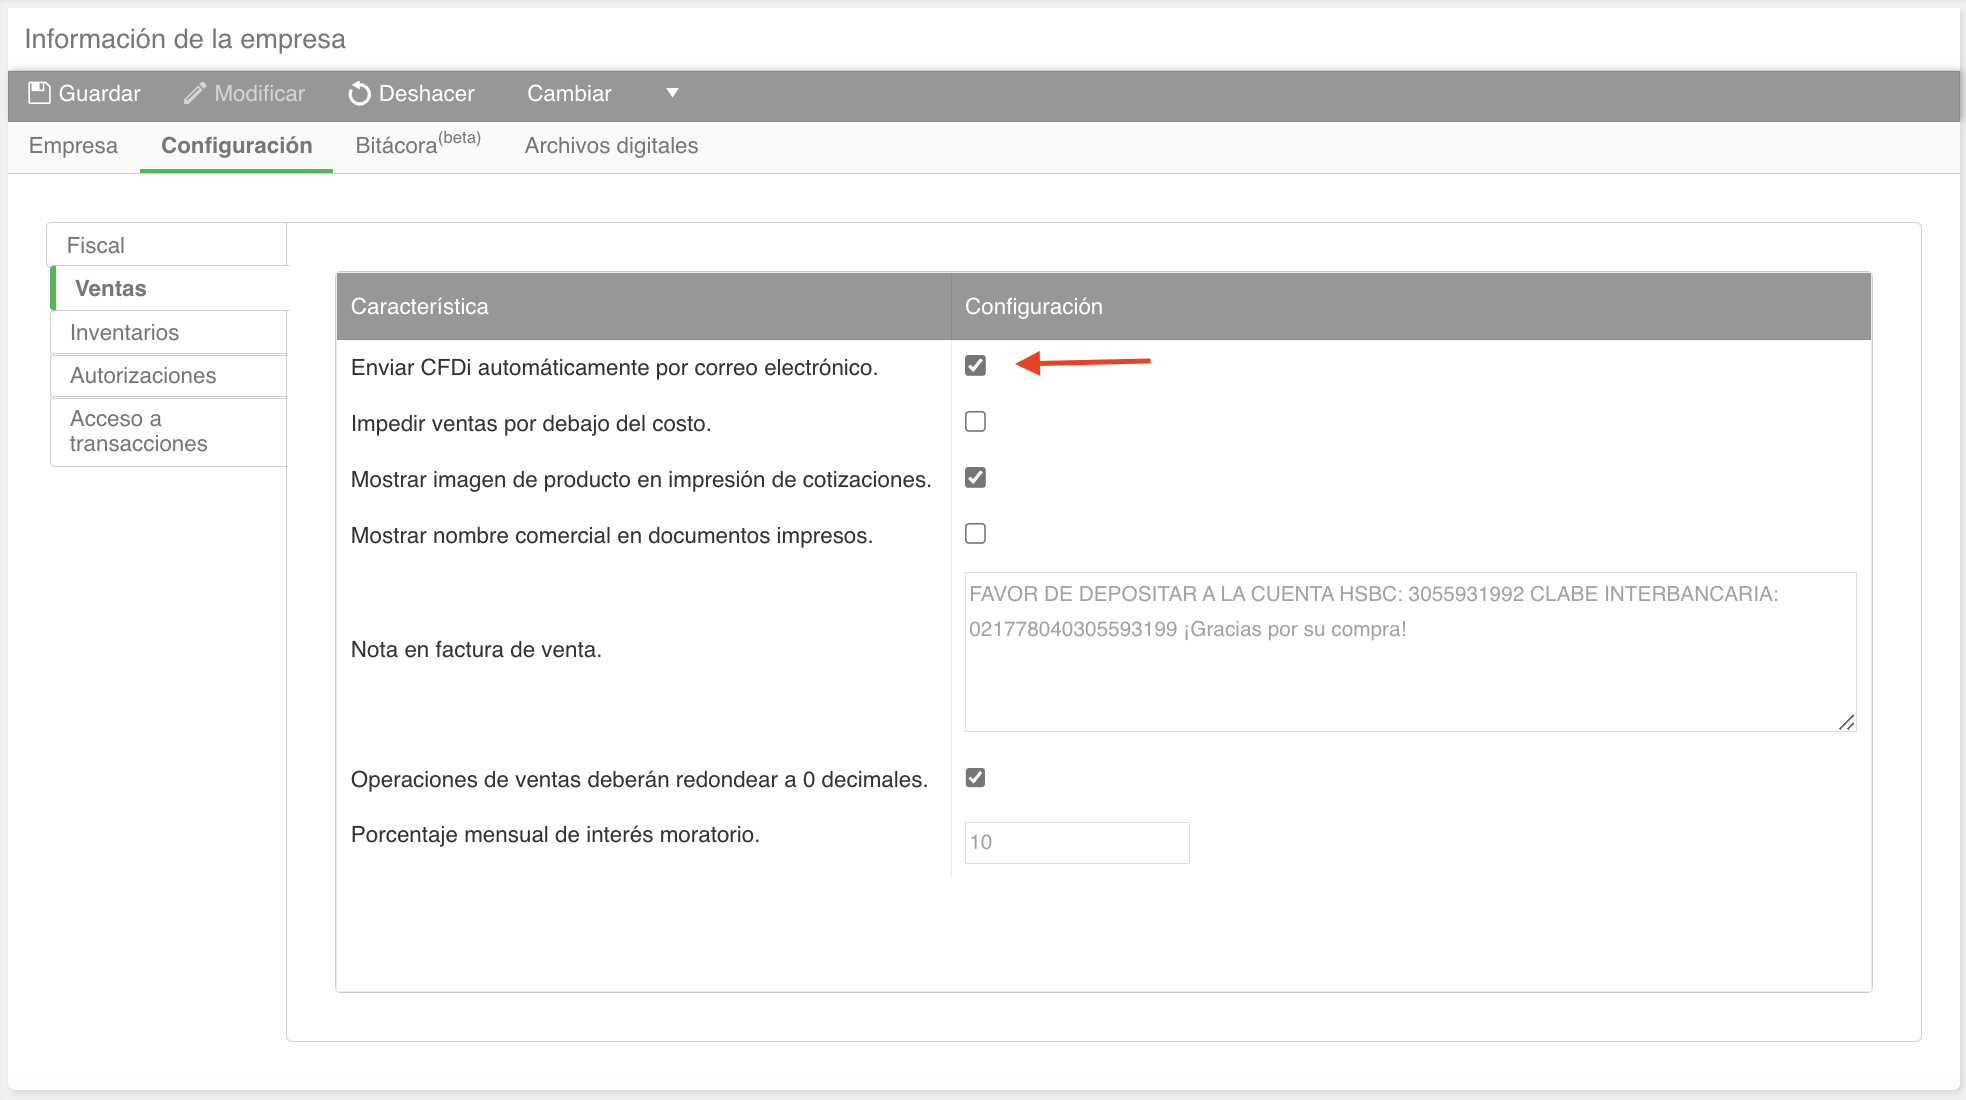Click the Modificar pencil icon
1966x1100 pixels.
pos(195,93)
